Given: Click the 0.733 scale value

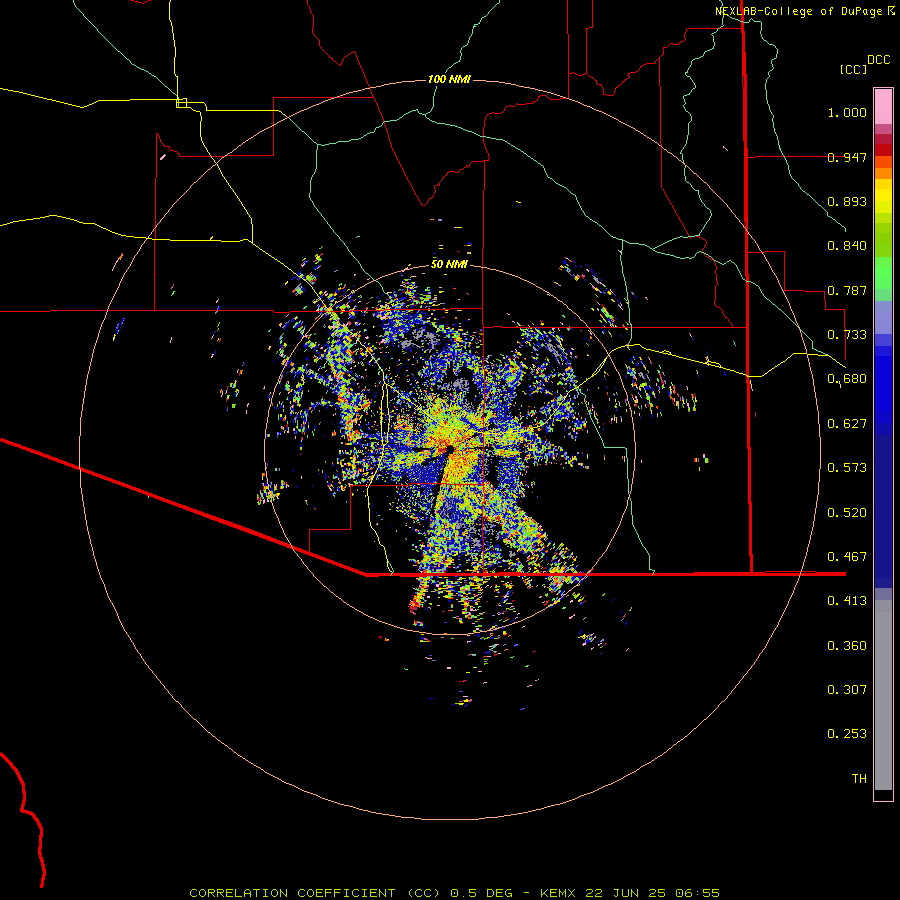Looking at the screenshot, I should (847, 335).
